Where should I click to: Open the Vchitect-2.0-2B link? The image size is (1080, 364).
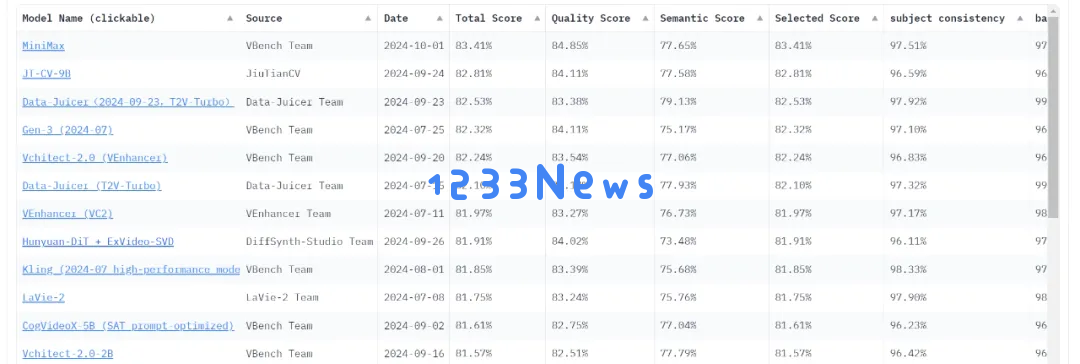click(x=68, y=353)
